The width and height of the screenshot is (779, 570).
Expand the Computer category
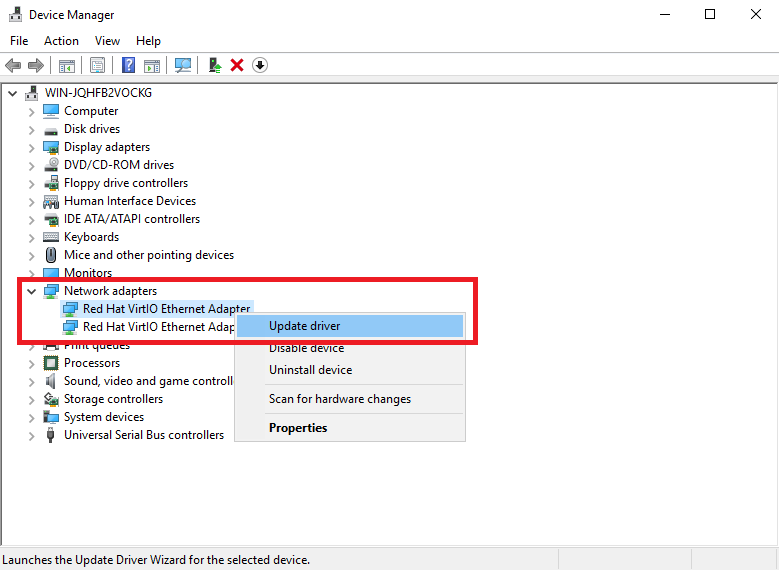(x=32, y=112)
